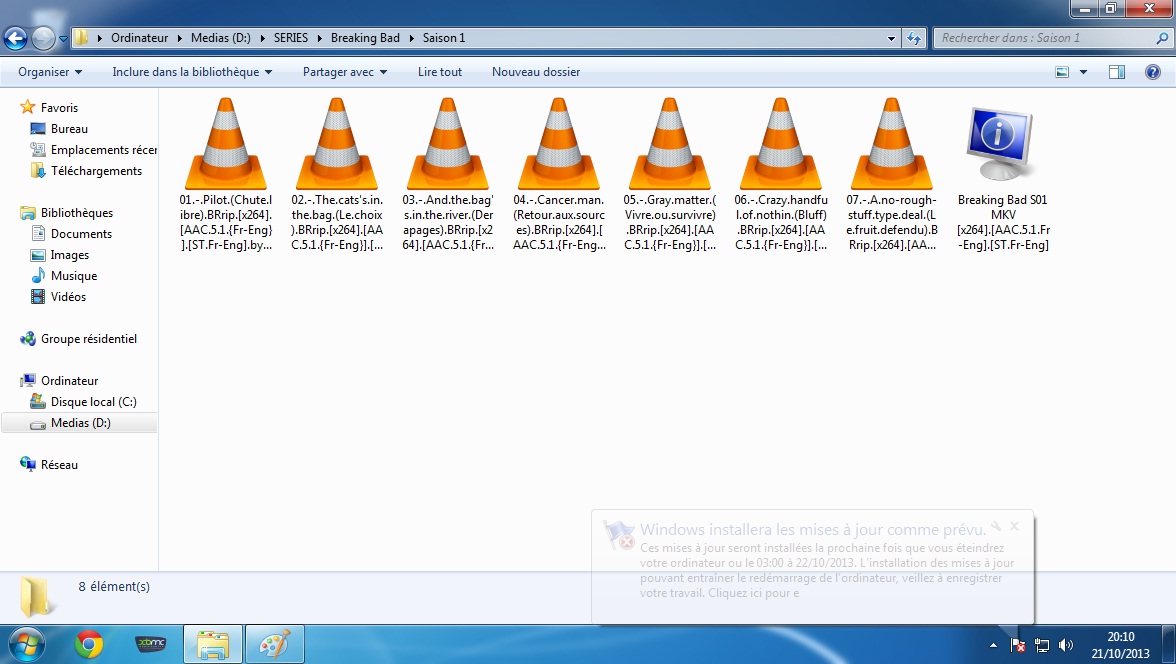The height and width of the screenshot is (664, 1176).
Task: Close the Windows update notification balloon
Action: (x=1014, y=526)
